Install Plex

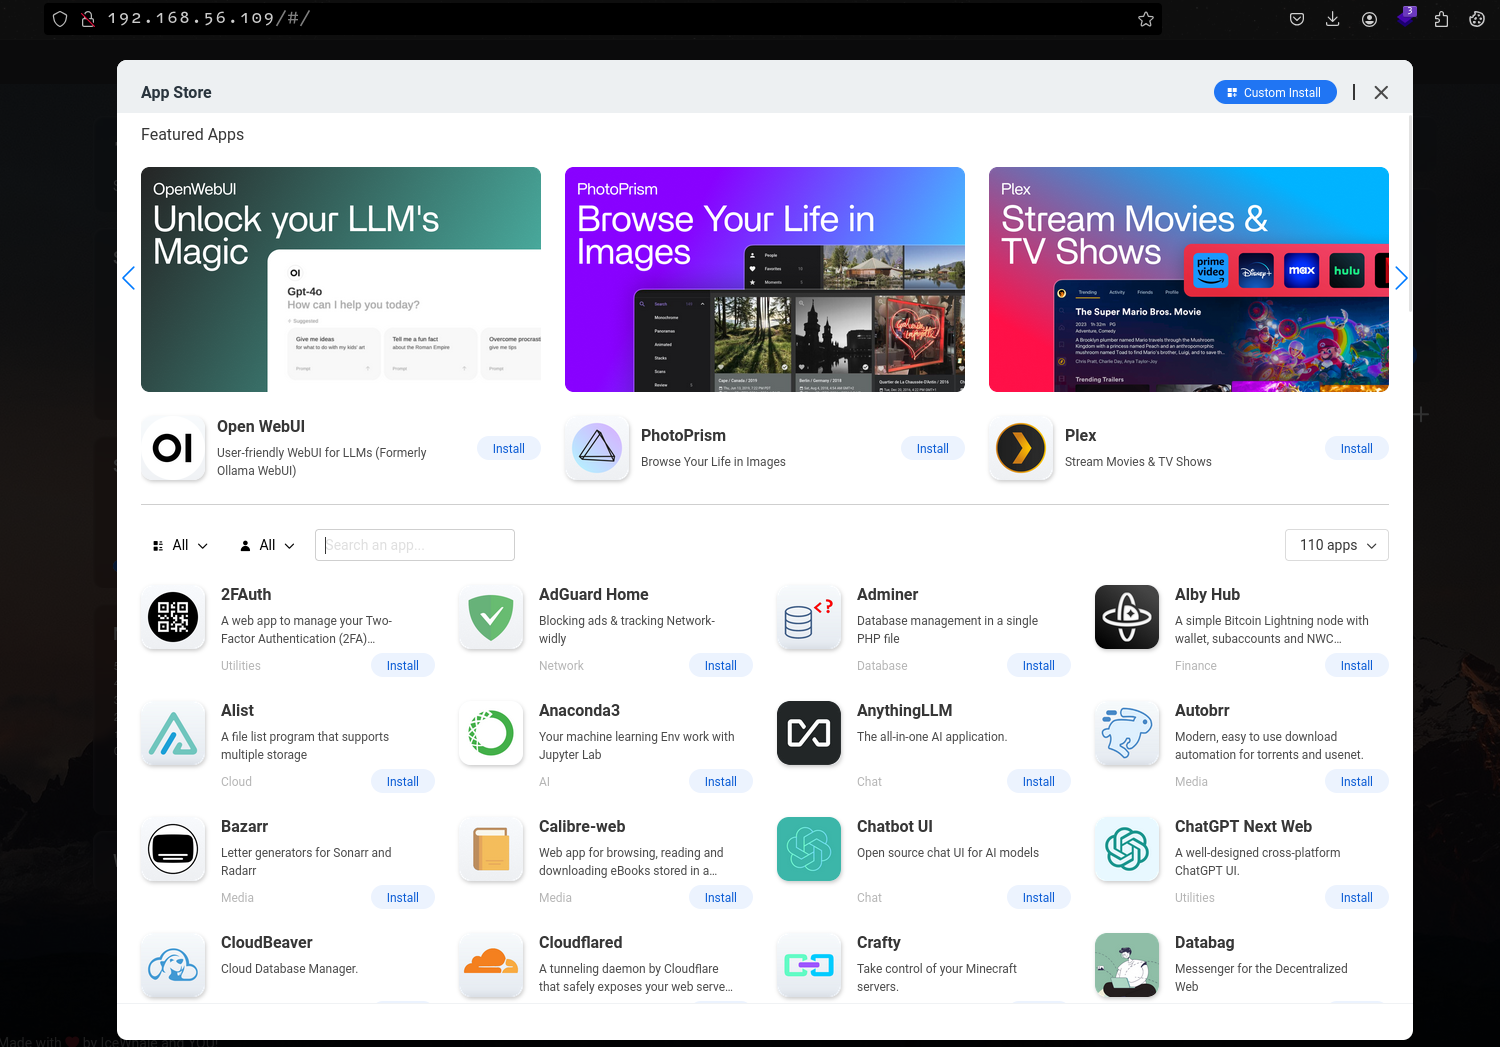[x=1357, y=448]
